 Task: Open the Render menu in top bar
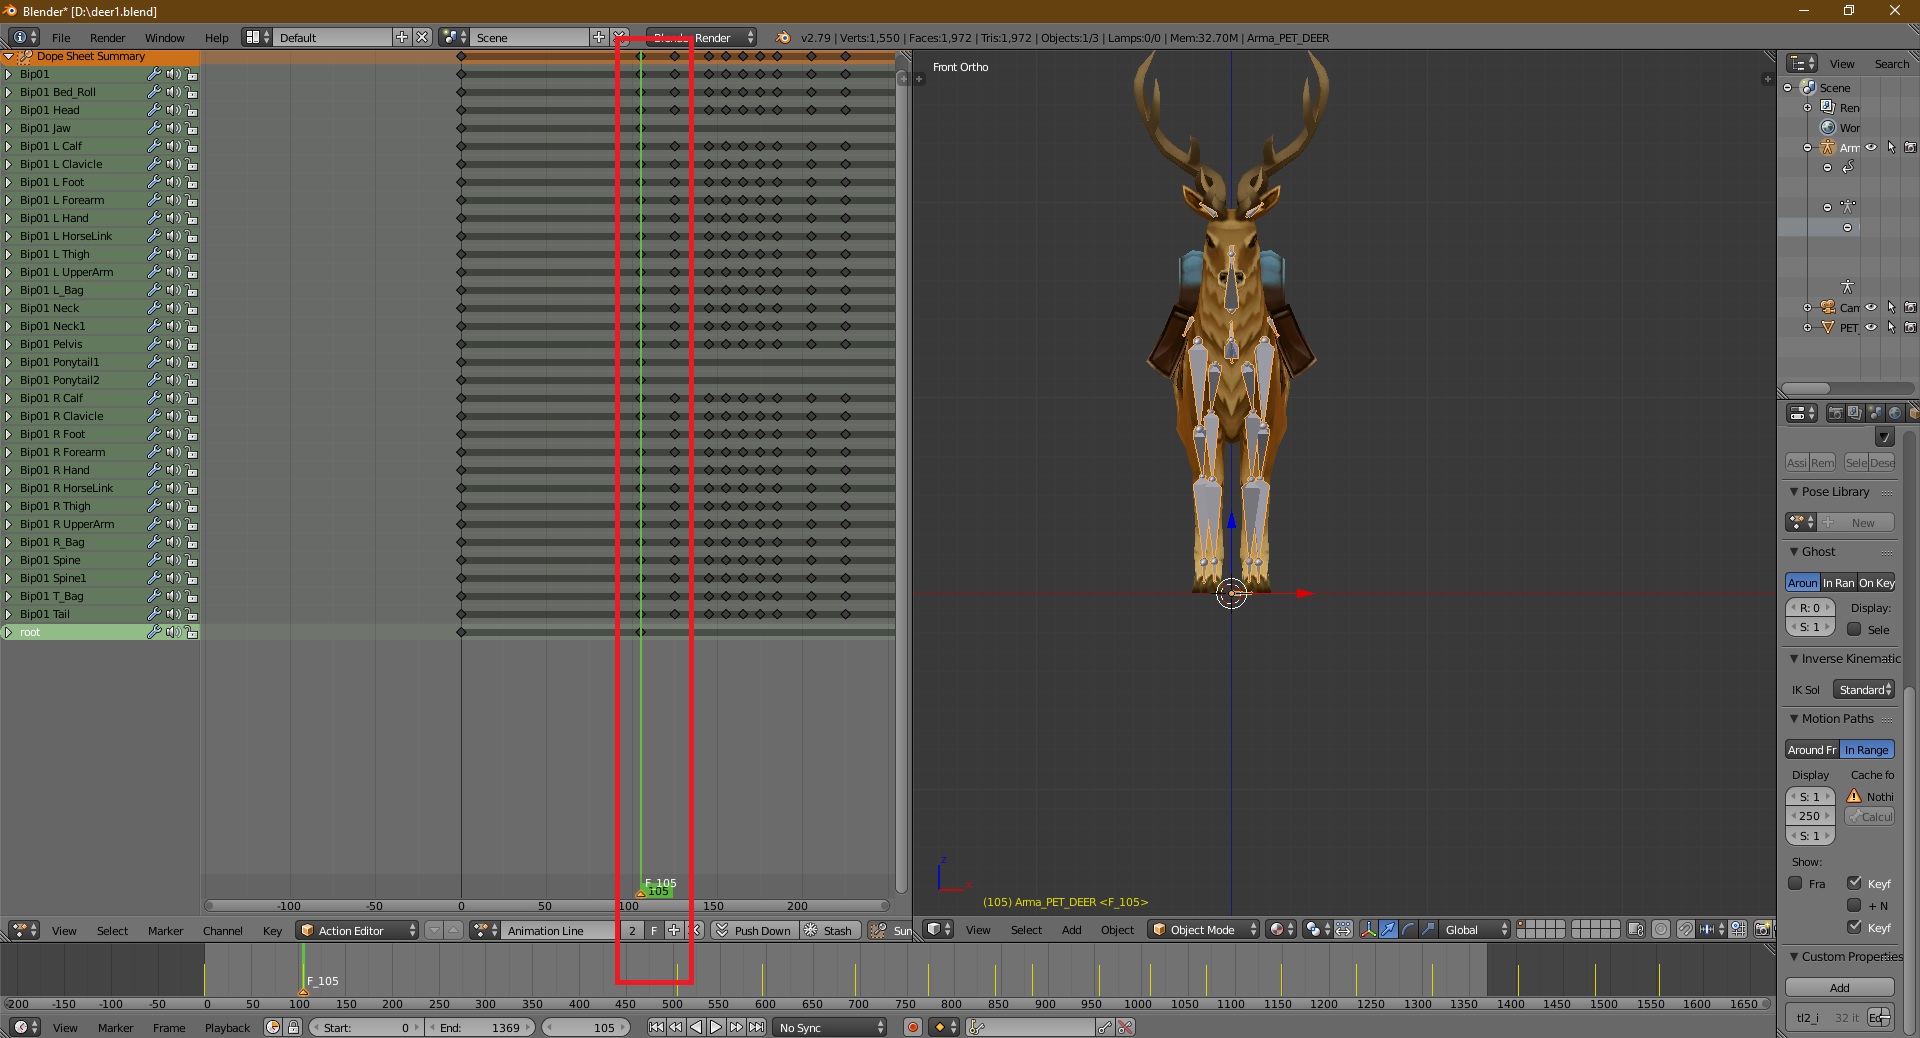click(x=107, y=38)
